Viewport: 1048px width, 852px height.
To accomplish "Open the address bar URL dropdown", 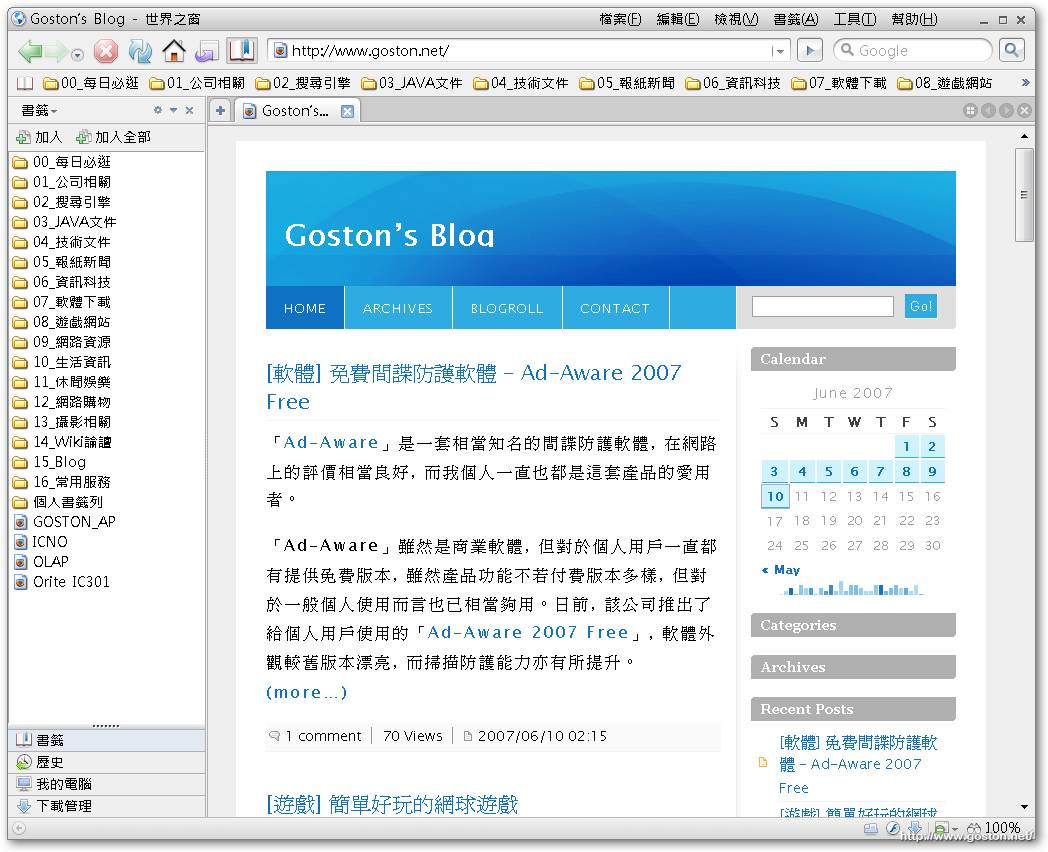I will (778, 51).
